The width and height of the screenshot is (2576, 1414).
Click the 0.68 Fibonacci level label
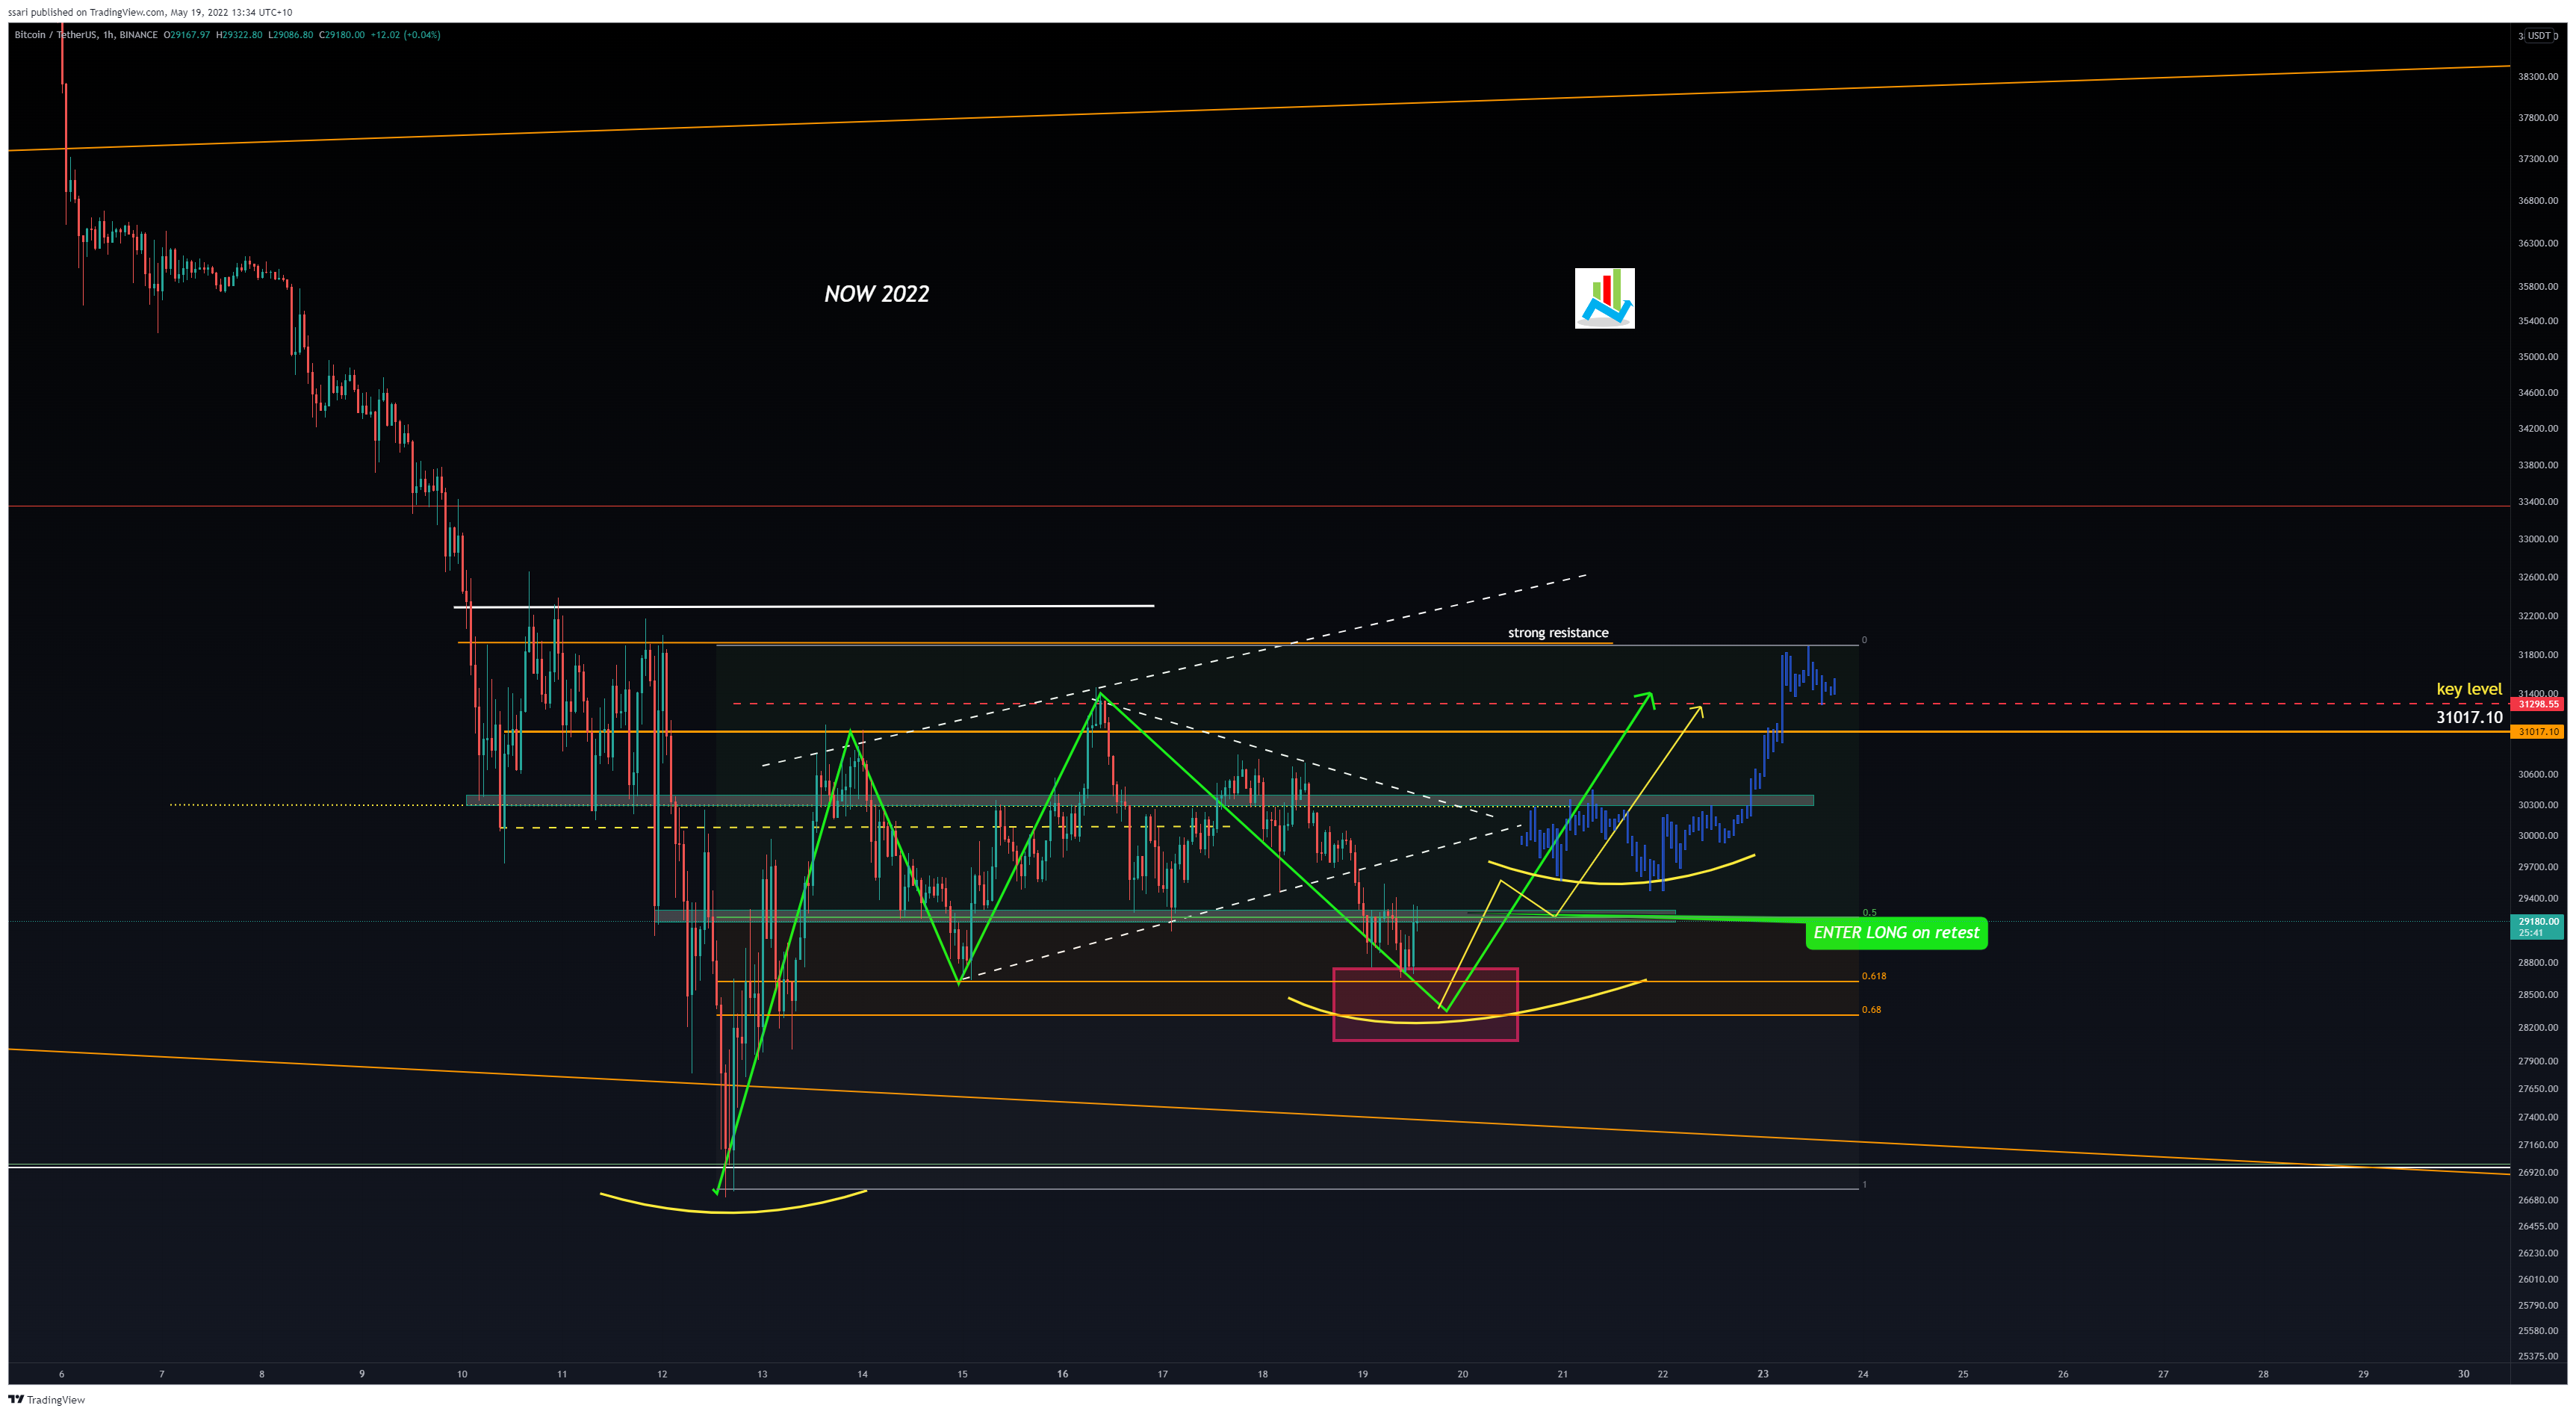tap(1871, 1010)
